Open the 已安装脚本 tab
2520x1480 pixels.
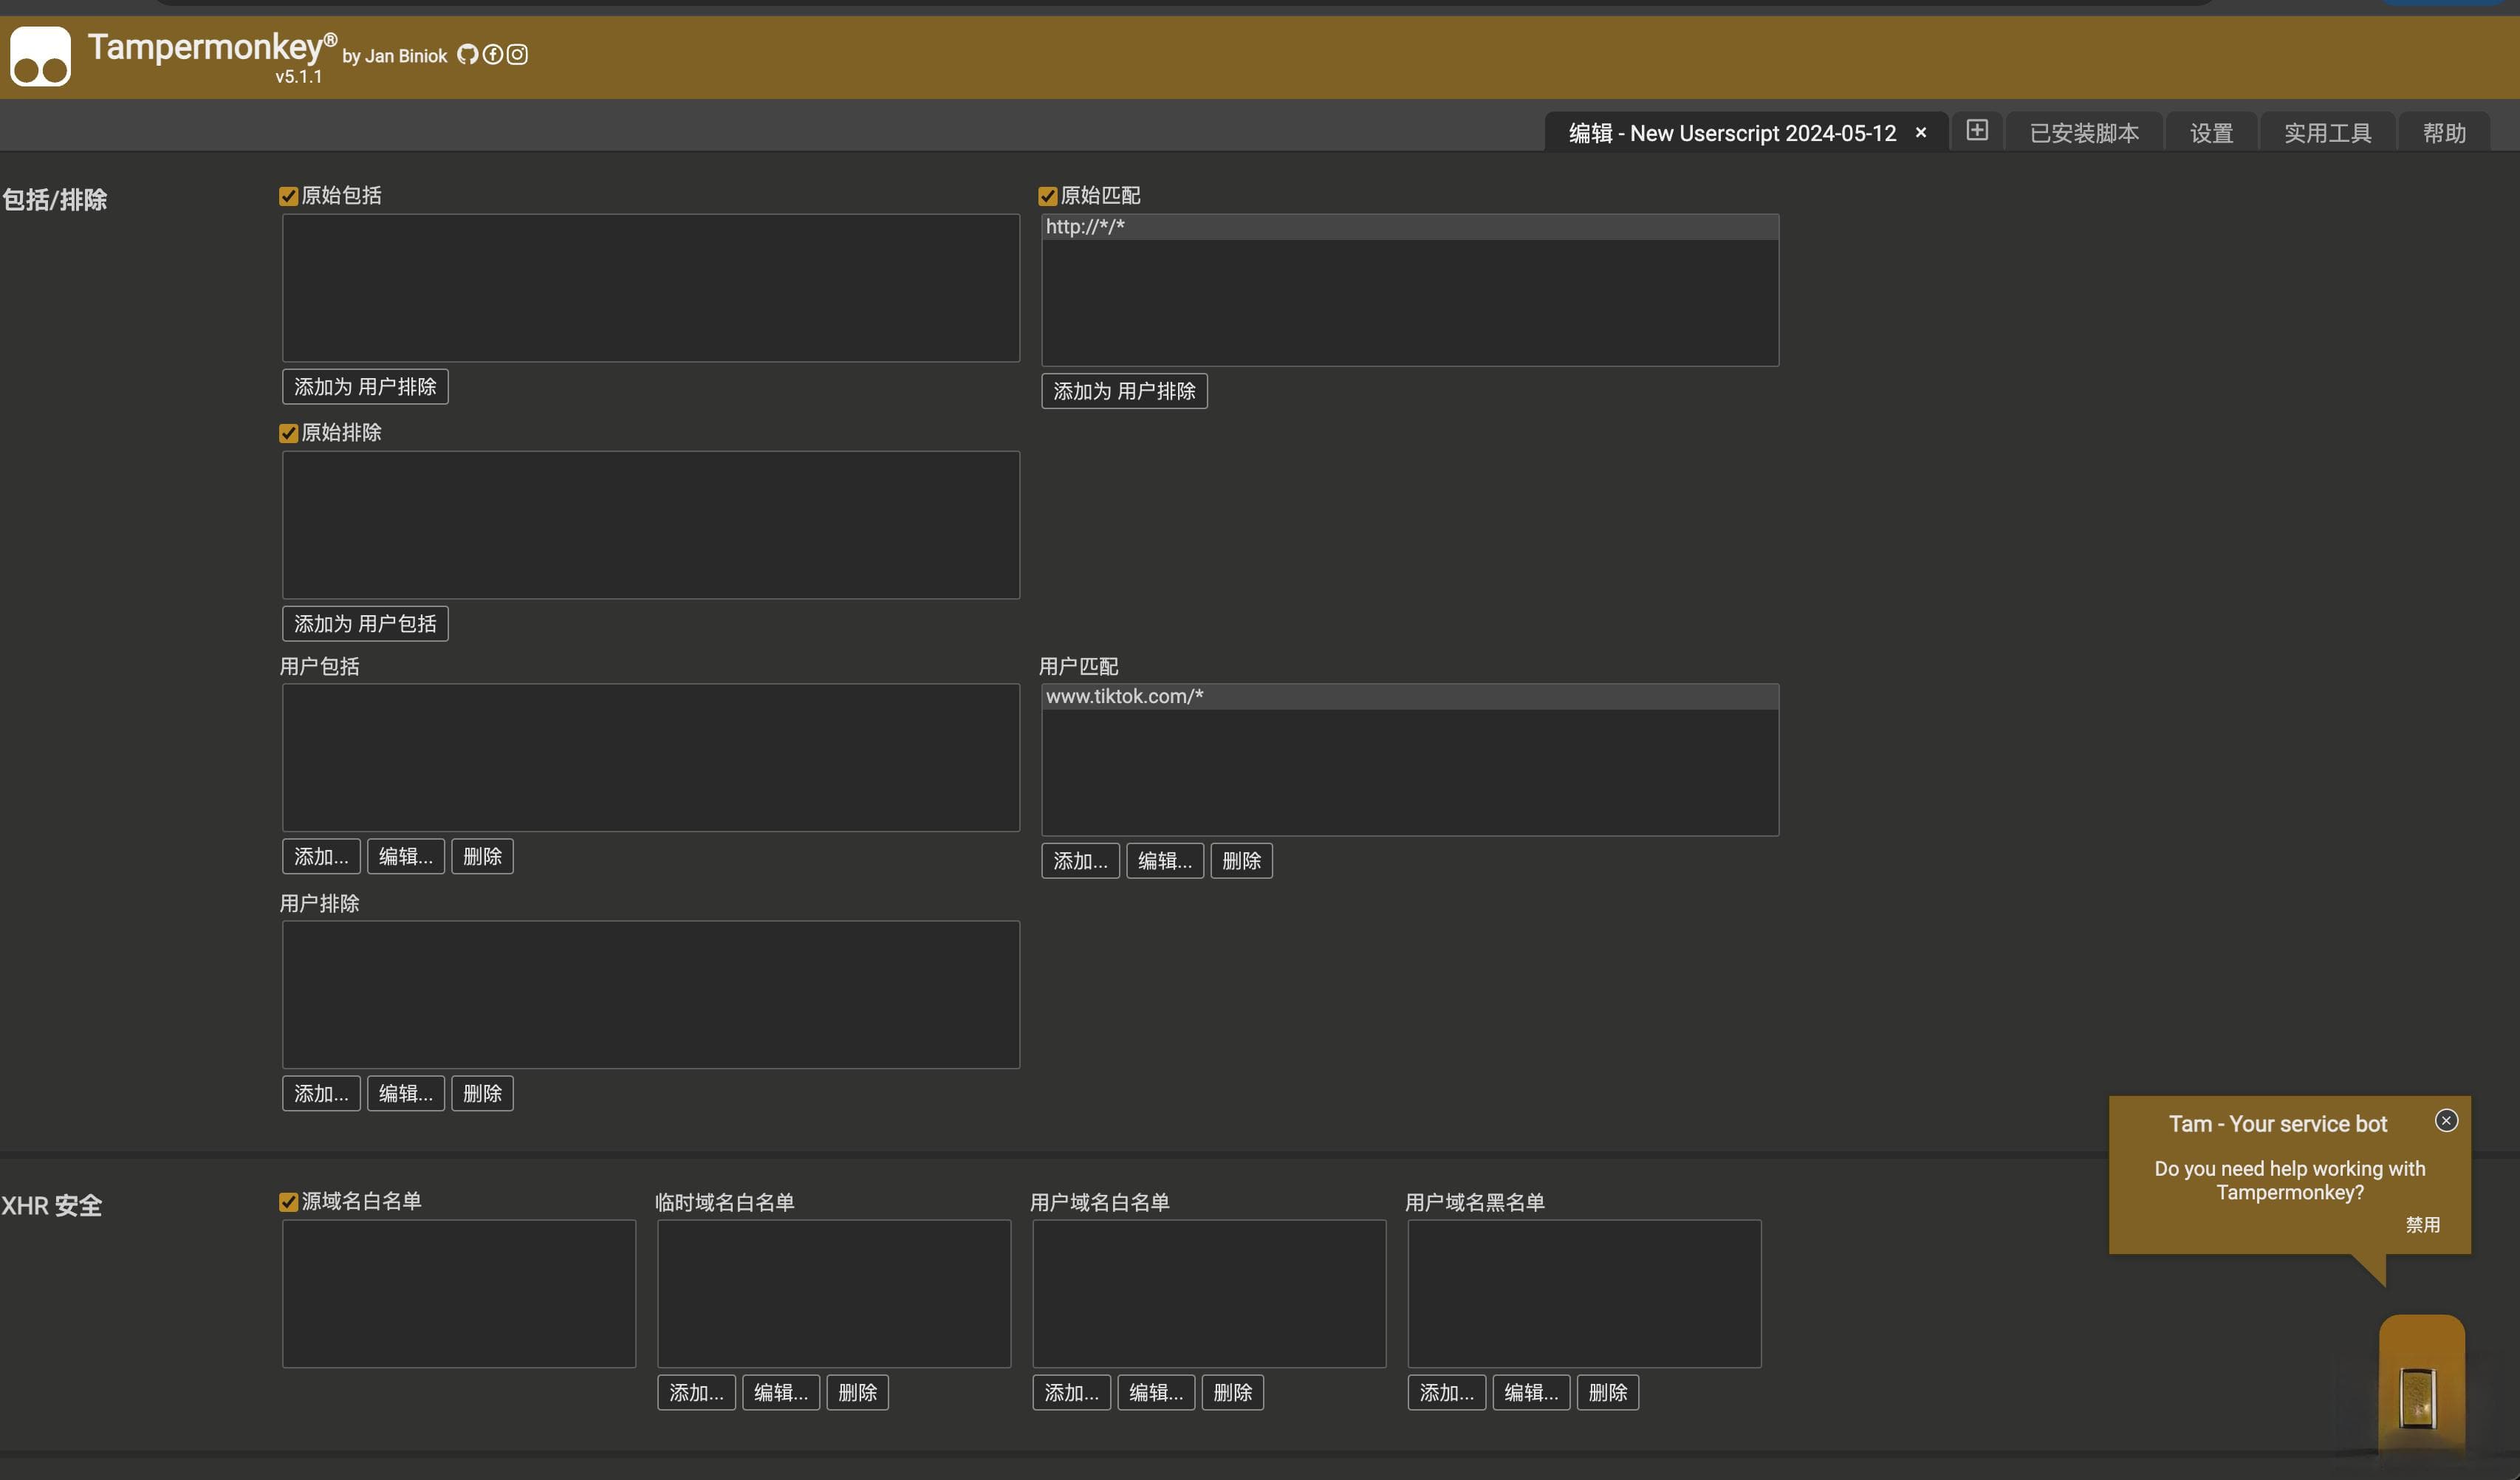tap(2084, 132)
